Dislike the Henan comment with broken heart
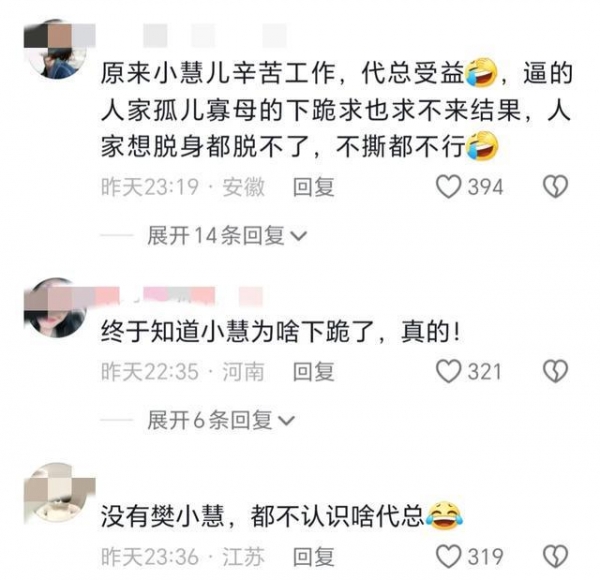Viewport: 600px width, 580px height. [x=555, y=371]
